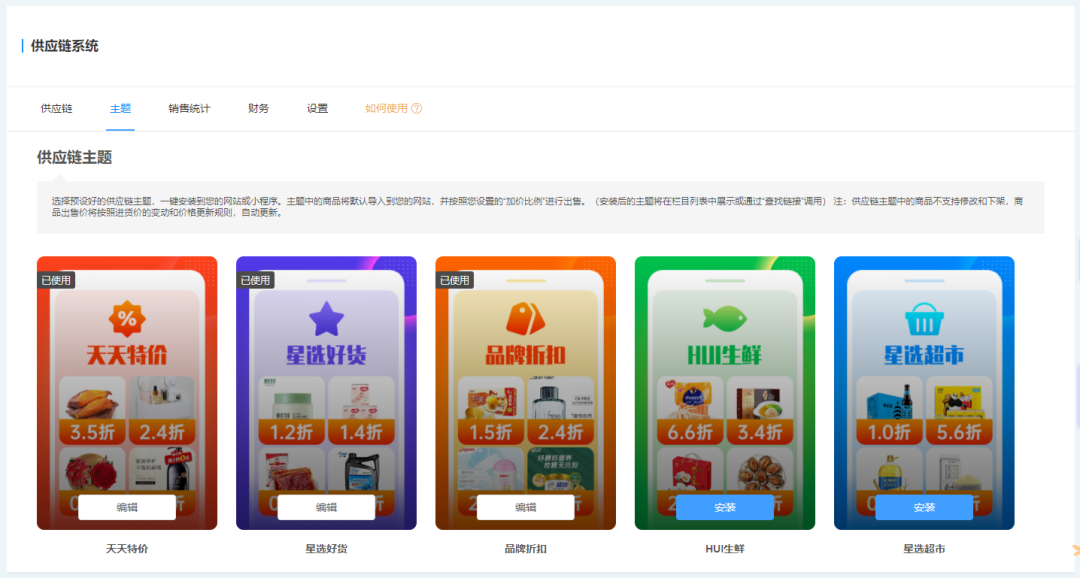Click the 品牌折扣 caption below the card
The image size is (1080, 578).
526,549
